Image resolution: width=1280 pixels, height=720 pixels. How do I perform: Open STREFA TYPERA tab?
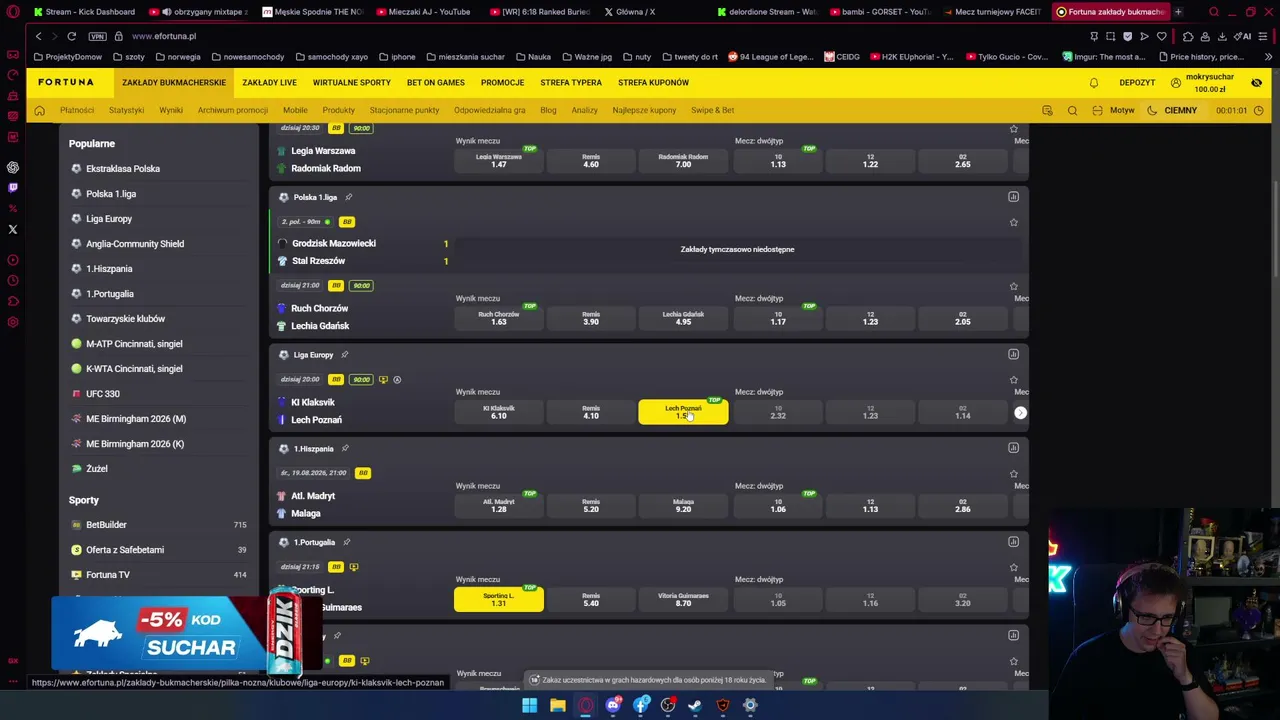(x=571, y=82)
